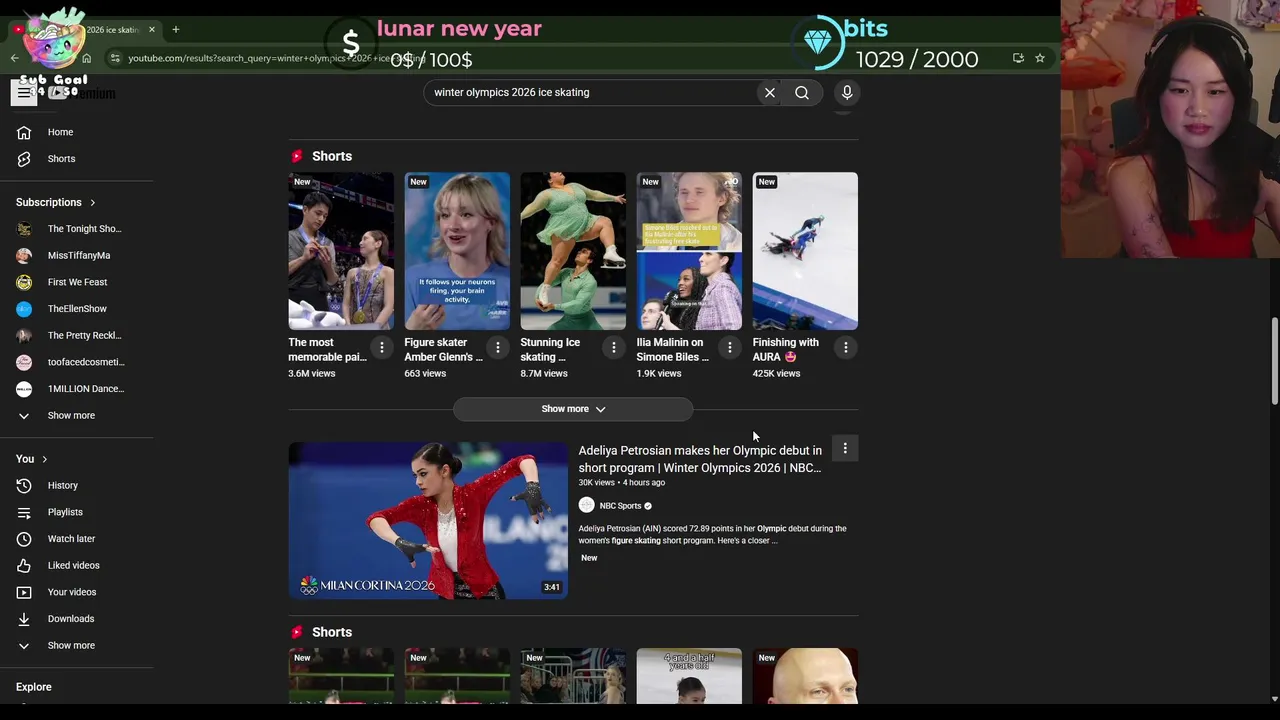Open options menu for Adeliya Petrosian video
The image size is (1280, 720).
click(x=845, y=449)
